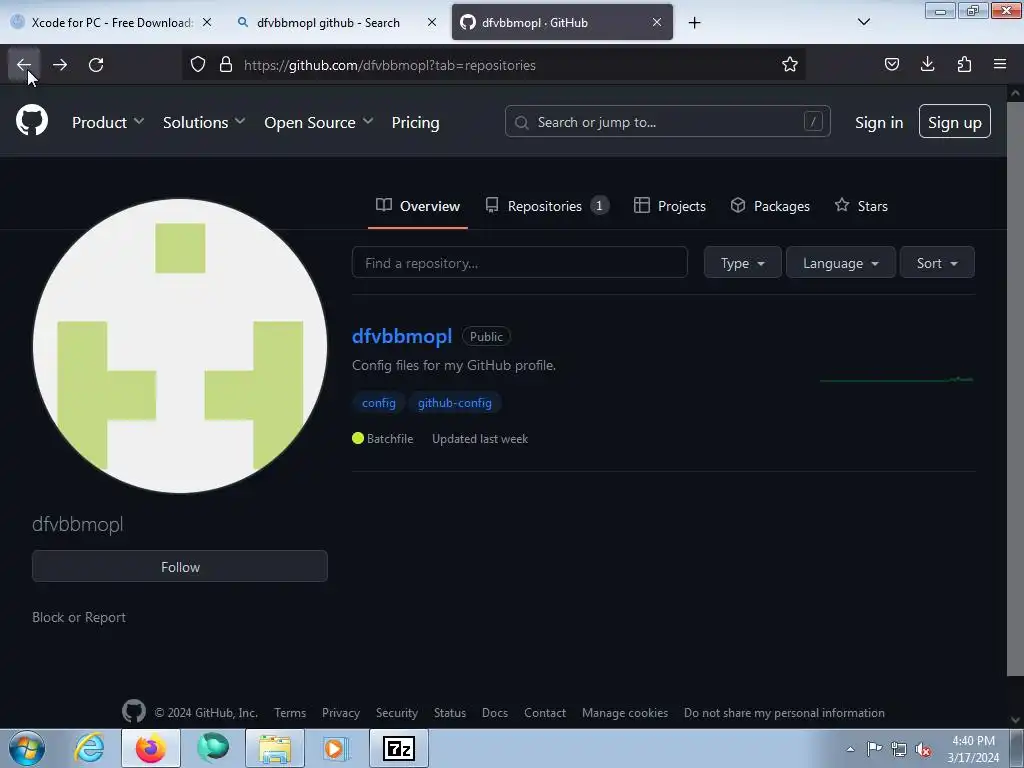Click the GitHub logo in the footer

134,711
